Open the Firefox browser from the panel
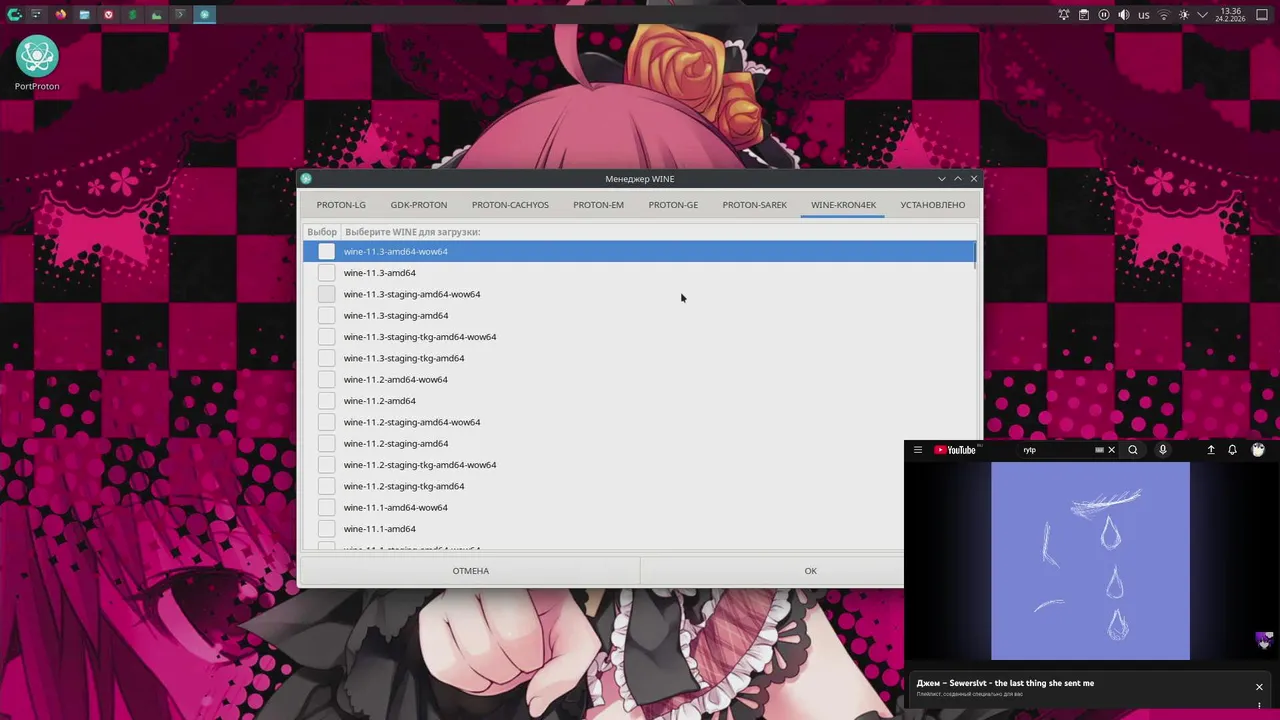Viewport: 1280px width, 720px height. point(61,15)
